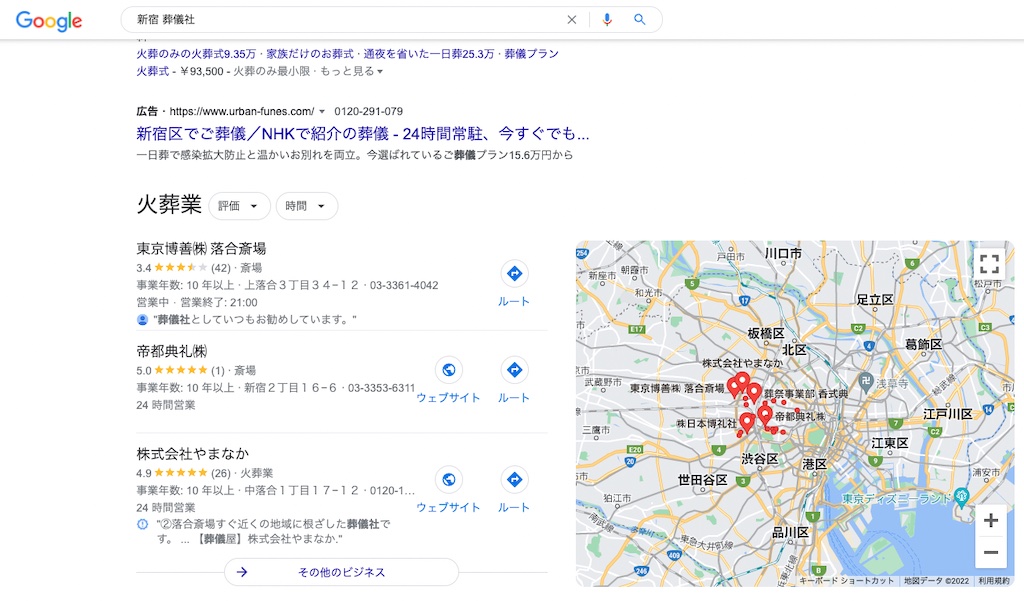Open the 新宿区でご葬儀 ad headline link
Image resolution: width=1024 pixels, height=601 pixels.
point(362,134)
